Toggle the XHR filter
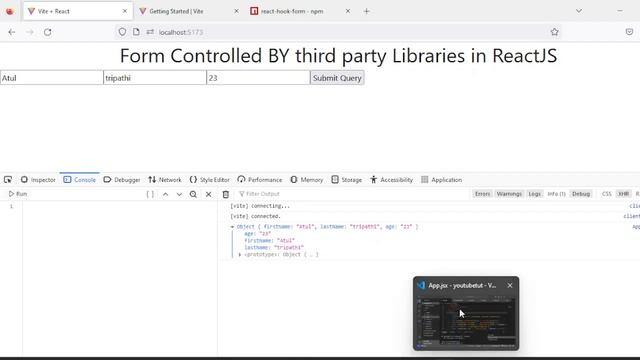This screenshot has width=640, height=360. 623,194
